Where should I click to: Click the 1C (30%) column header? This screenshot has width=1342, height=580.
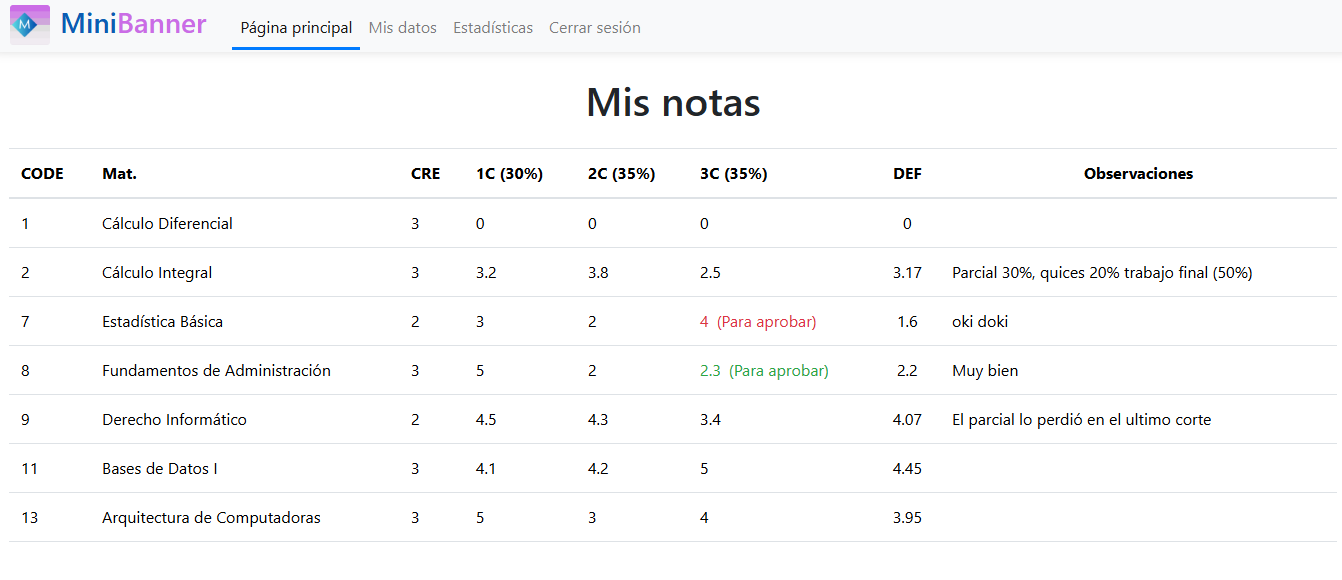[509, 174]
